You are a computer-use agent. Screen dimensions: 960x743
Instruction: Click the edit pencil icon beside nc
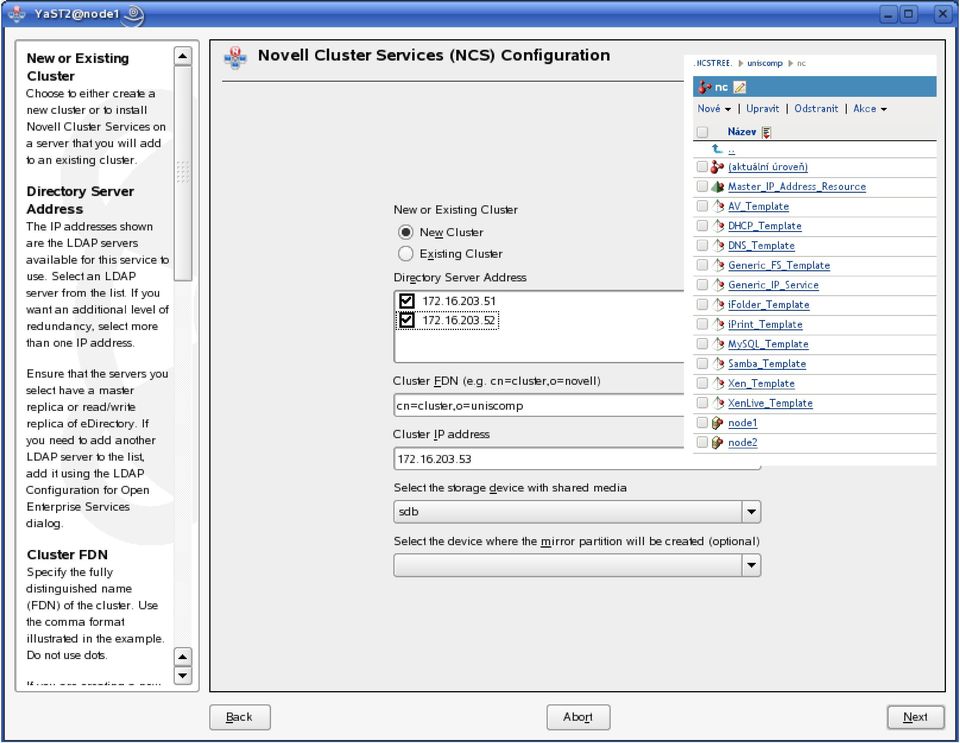(x=740, y=88)
